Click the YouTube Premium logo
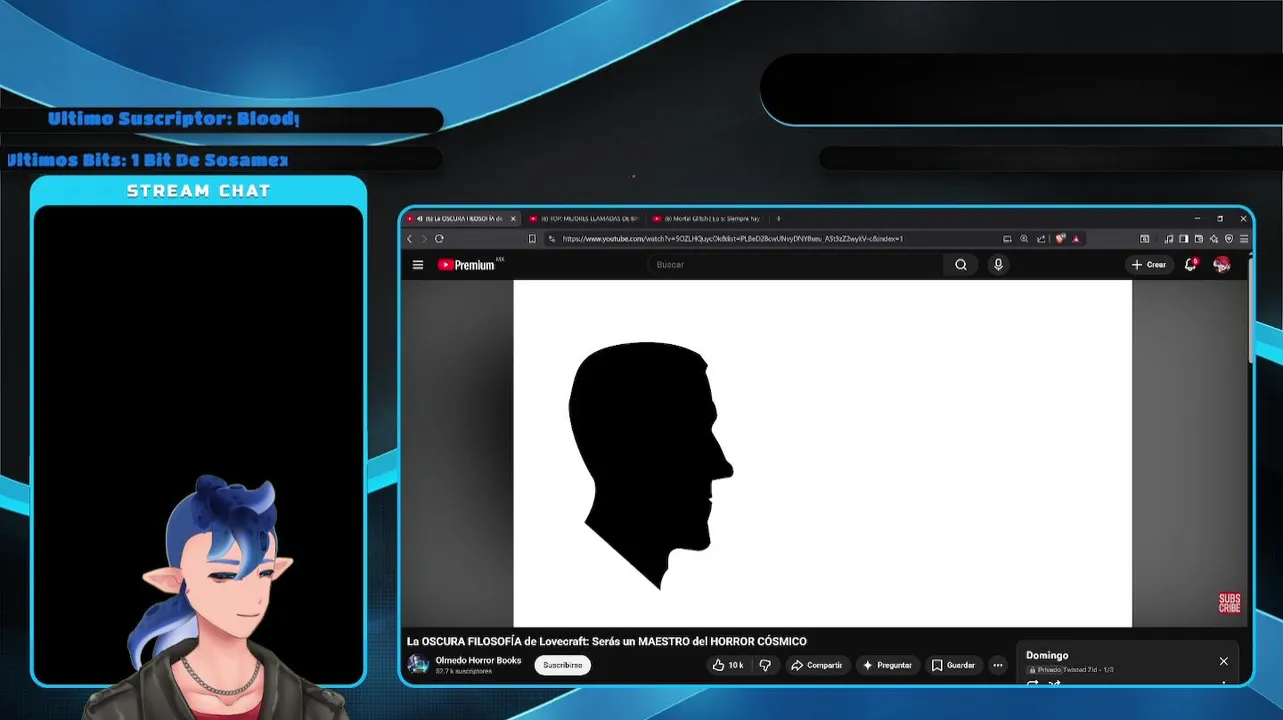1283x720 pixels. [467, 265]
